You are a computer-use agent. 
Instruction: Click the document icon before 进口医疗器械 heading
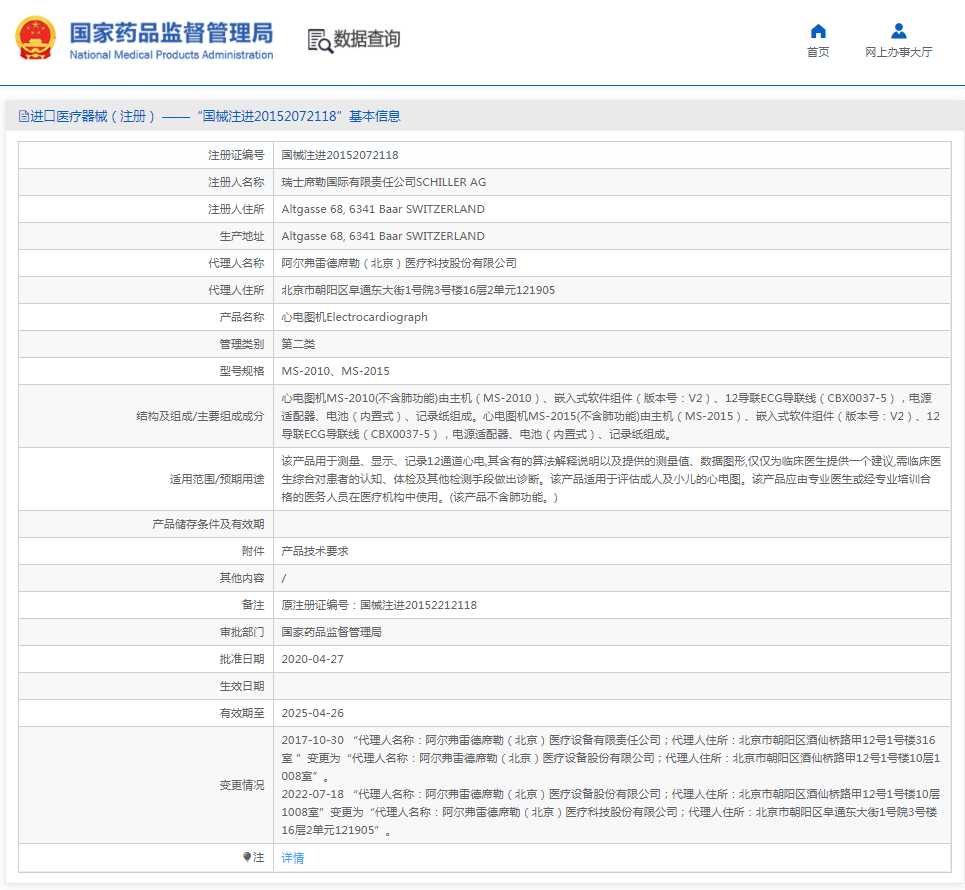click(23, 117)
